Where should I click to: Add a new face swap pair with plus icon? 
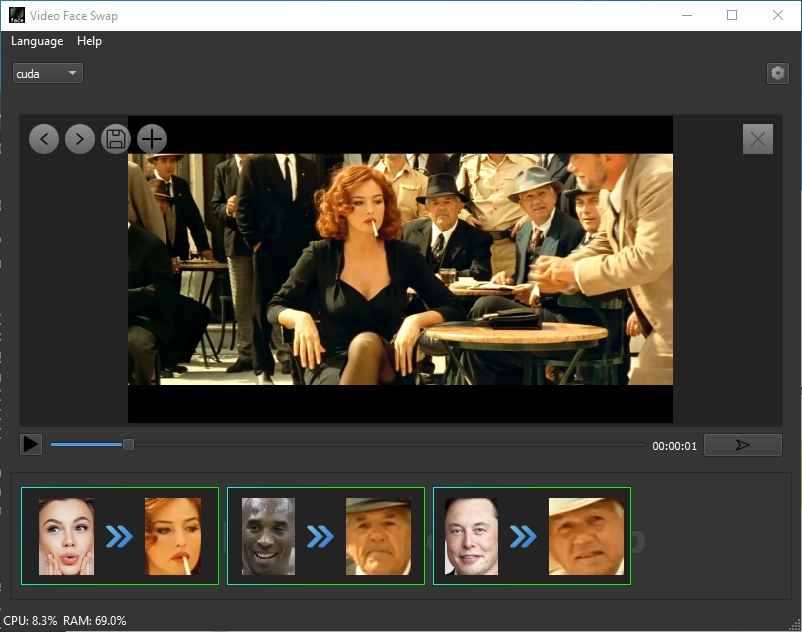point(151,139)
